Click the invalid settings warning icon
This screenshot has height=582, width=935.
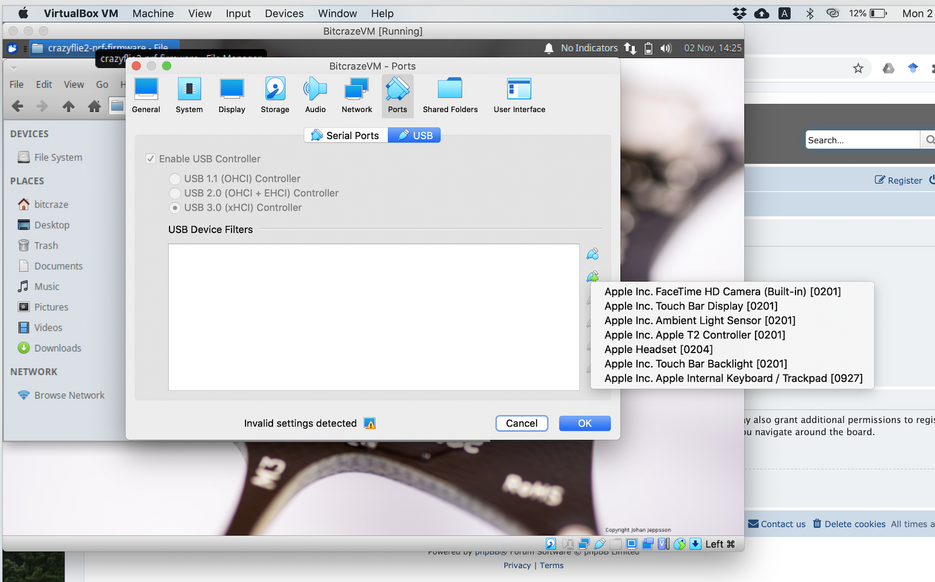pyautogui.click(x=370, y=424)
